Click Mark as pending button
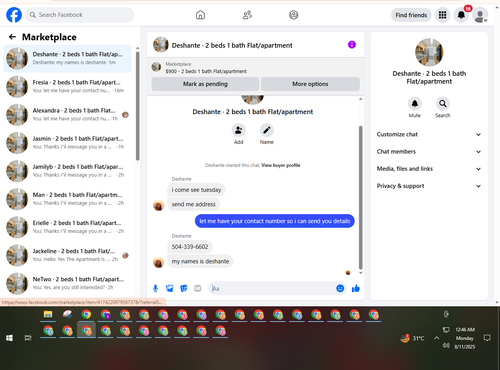Screen dimensions: 500x370 [x=205, y=84]
